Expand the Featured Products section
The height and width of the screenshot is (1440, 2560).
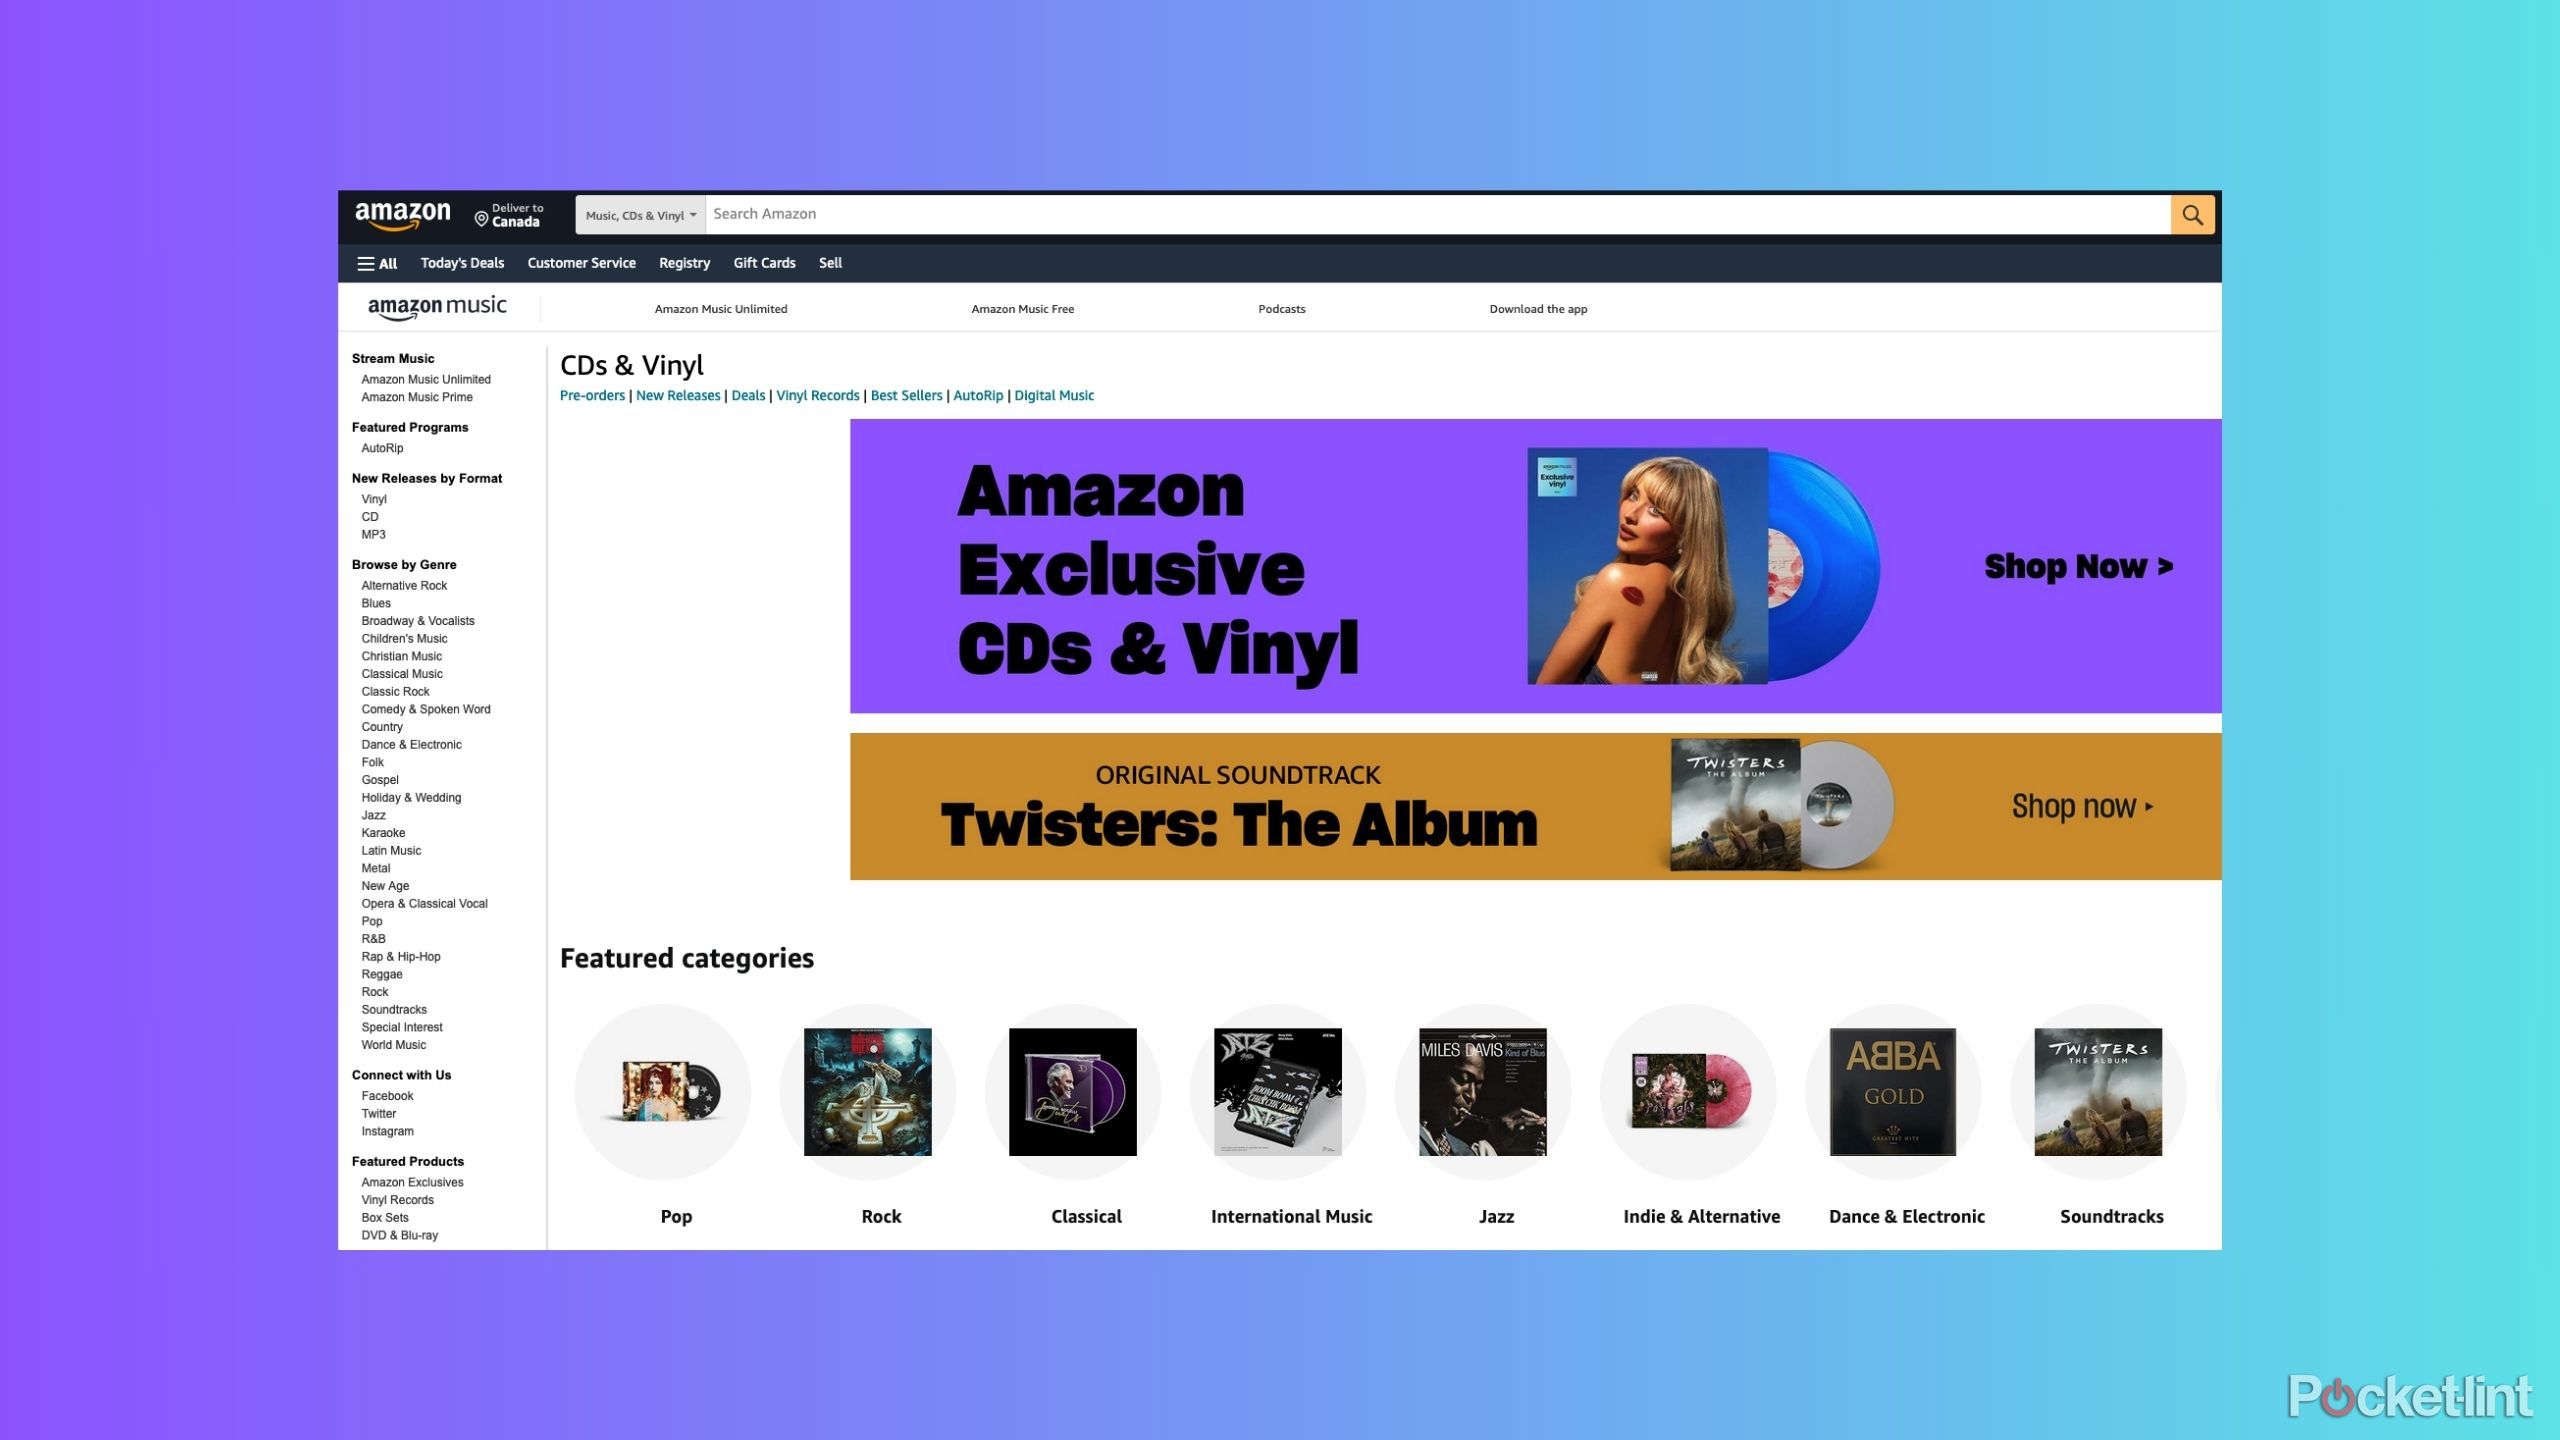(x=408, y=1160)
